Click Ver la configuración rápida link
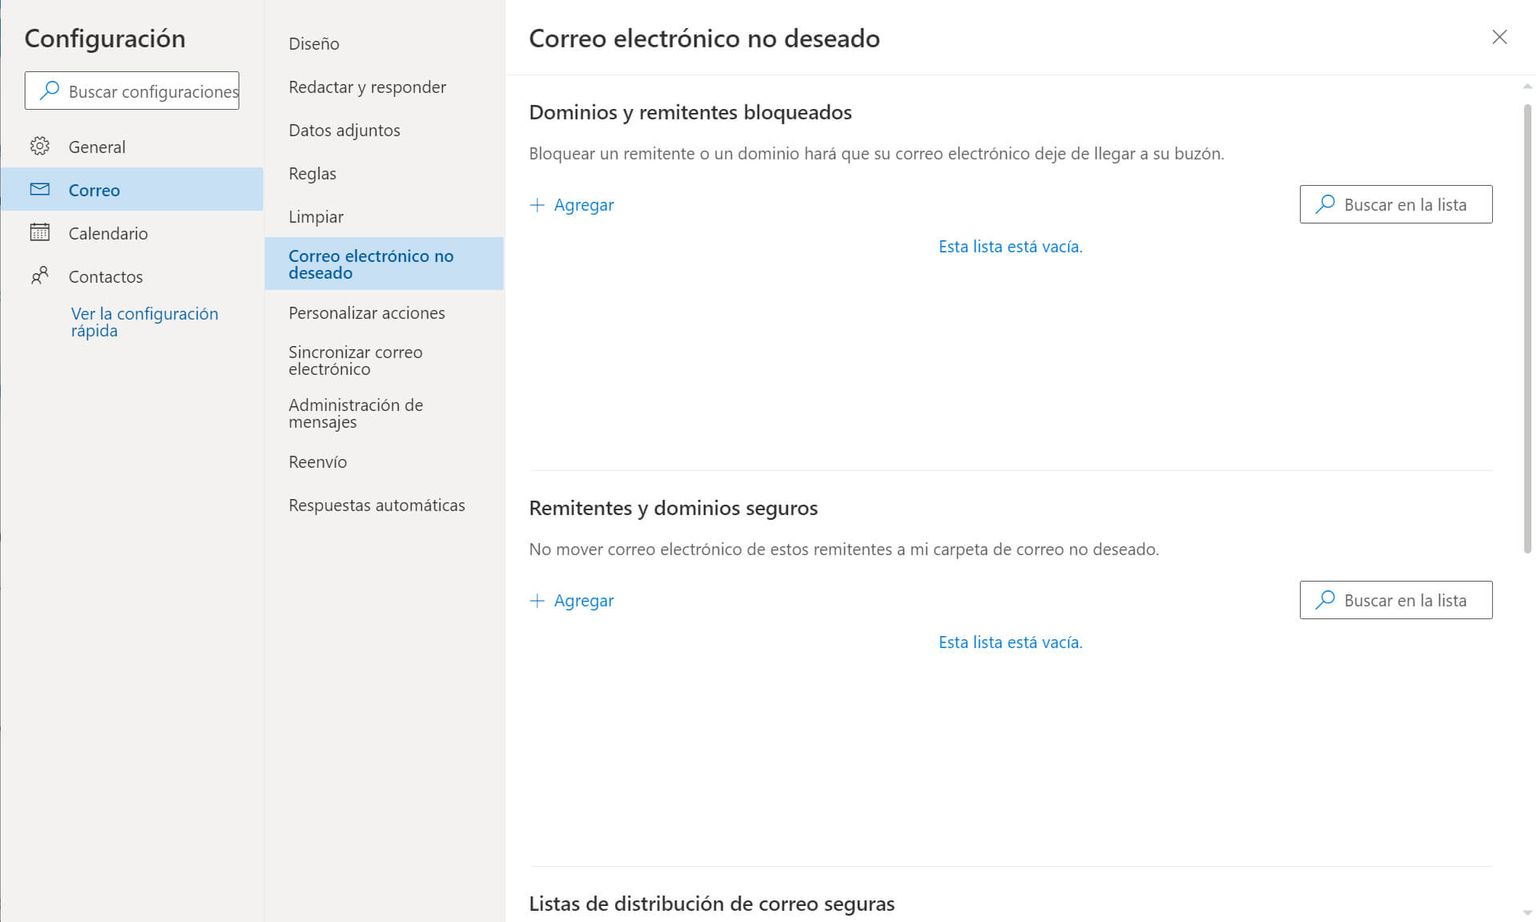1536x922 pixels. 144,322
